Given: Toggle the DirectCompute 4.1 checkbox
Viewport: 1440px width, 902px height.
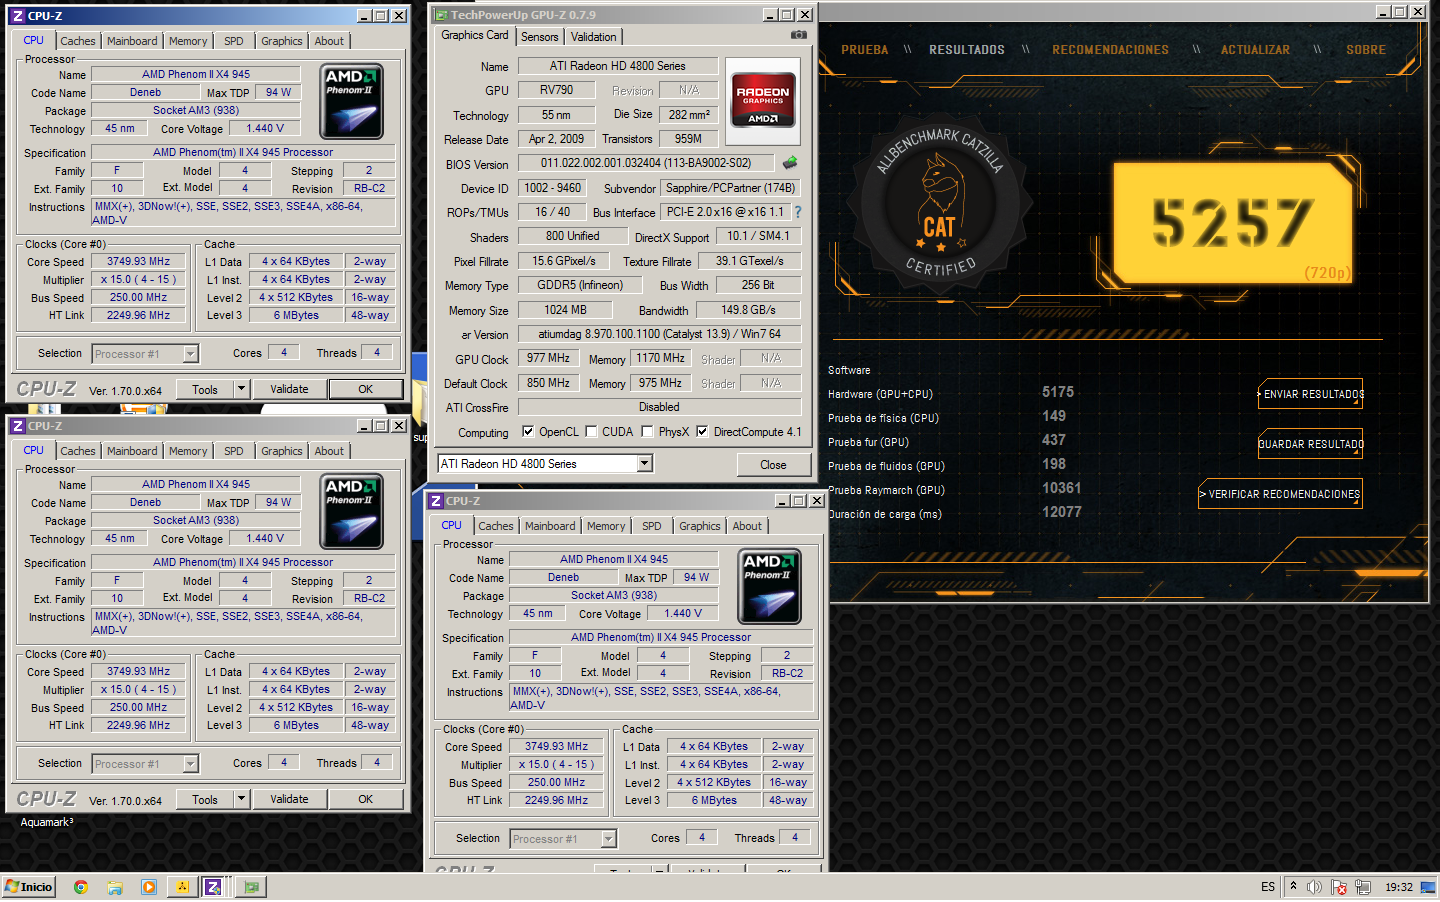Looking at the screenshot, I should [702, 432].
